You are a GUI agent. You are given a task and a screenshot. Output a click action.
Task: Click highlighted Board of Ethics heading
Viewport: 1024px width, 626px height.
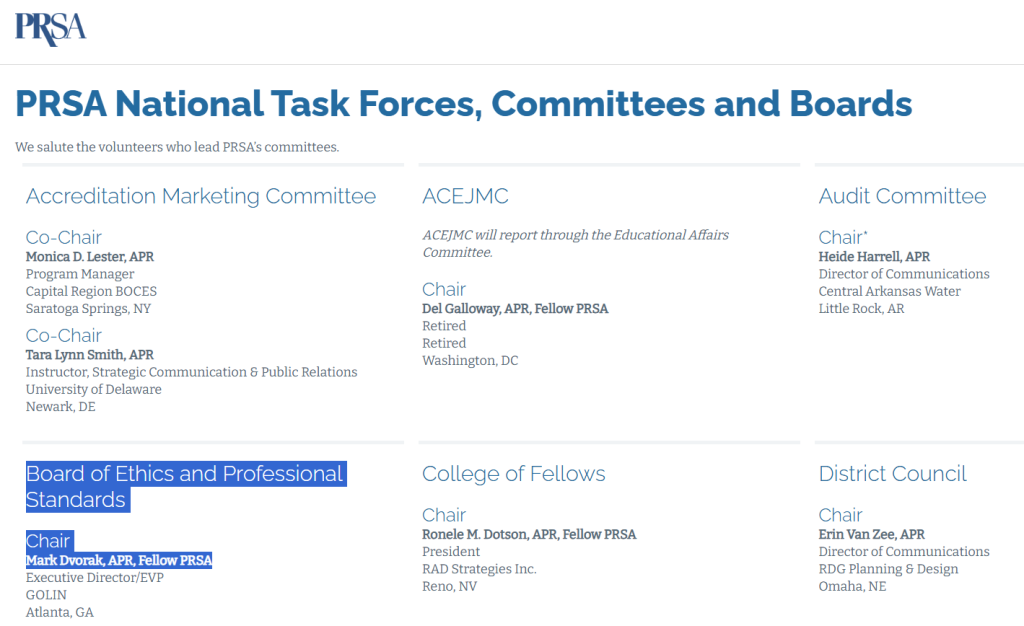tap(185, 486)
